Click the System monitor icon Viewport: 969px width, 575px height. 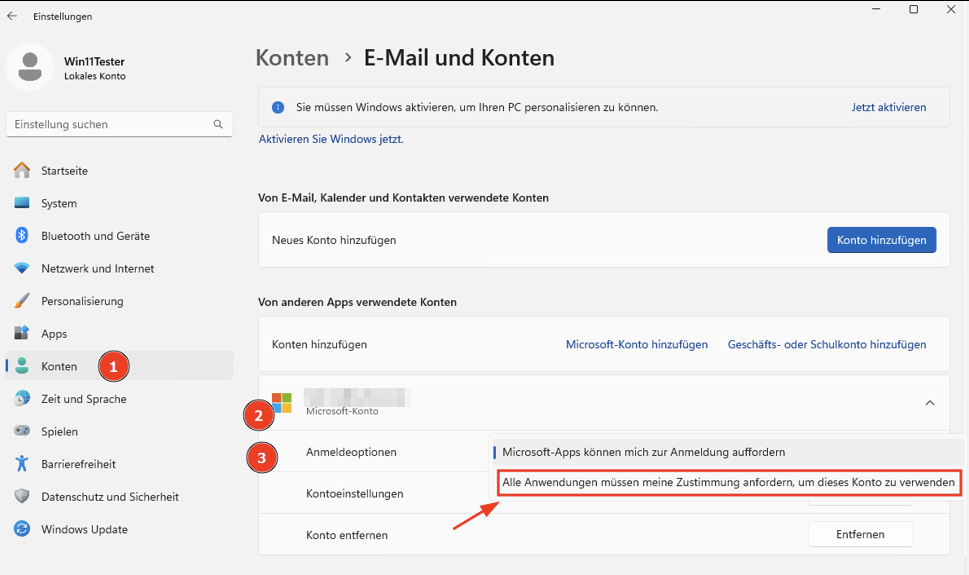22,203
